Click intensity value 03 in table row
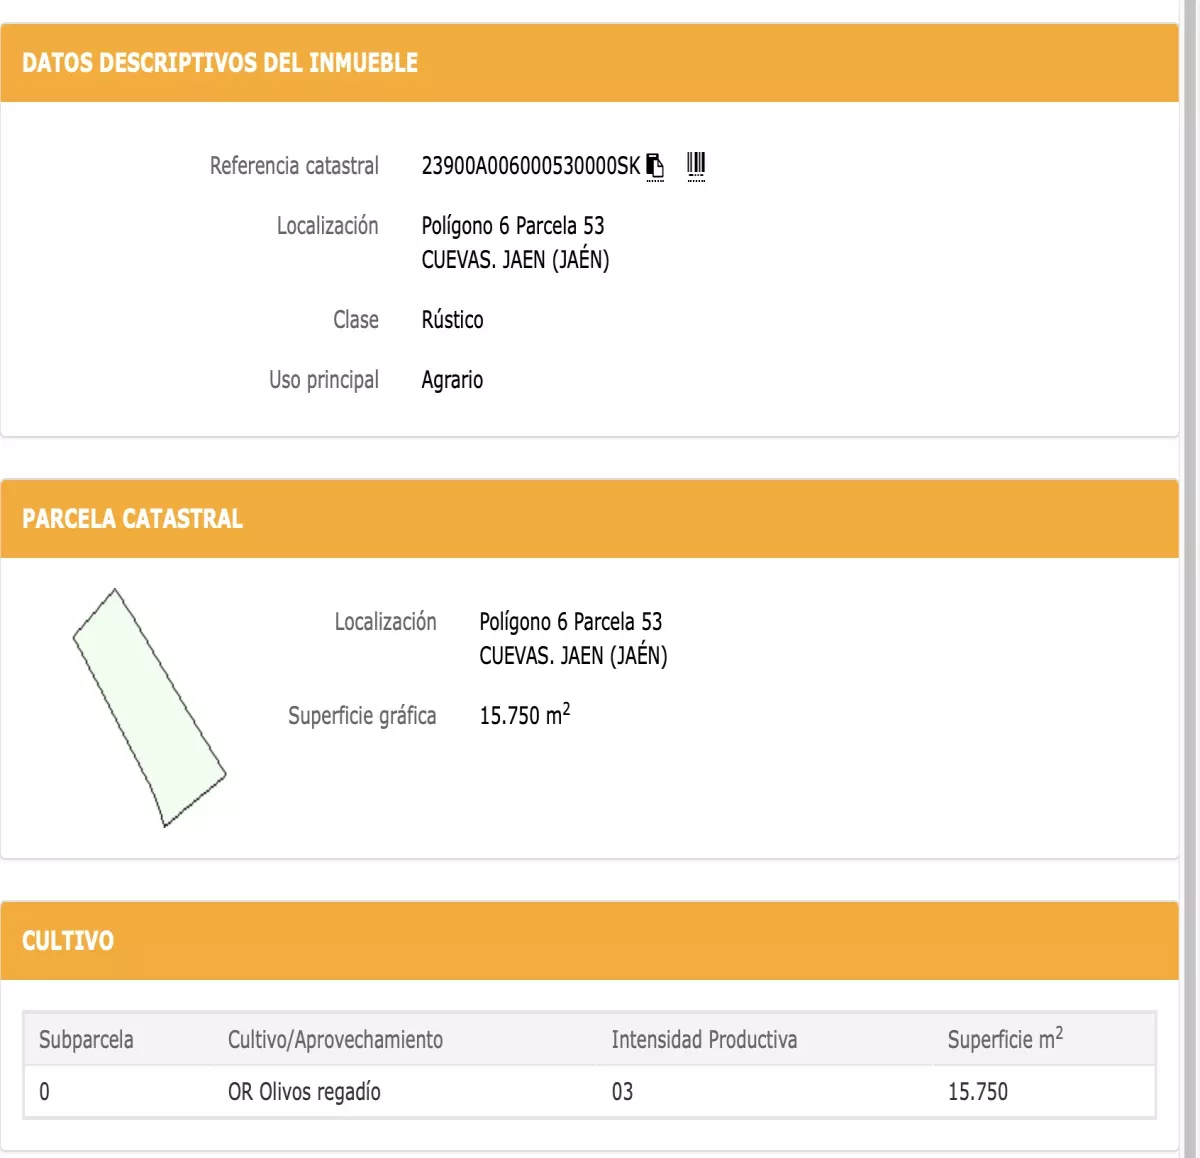This screenshot has height=1158, width=1200. click(x=622, y=1092)
